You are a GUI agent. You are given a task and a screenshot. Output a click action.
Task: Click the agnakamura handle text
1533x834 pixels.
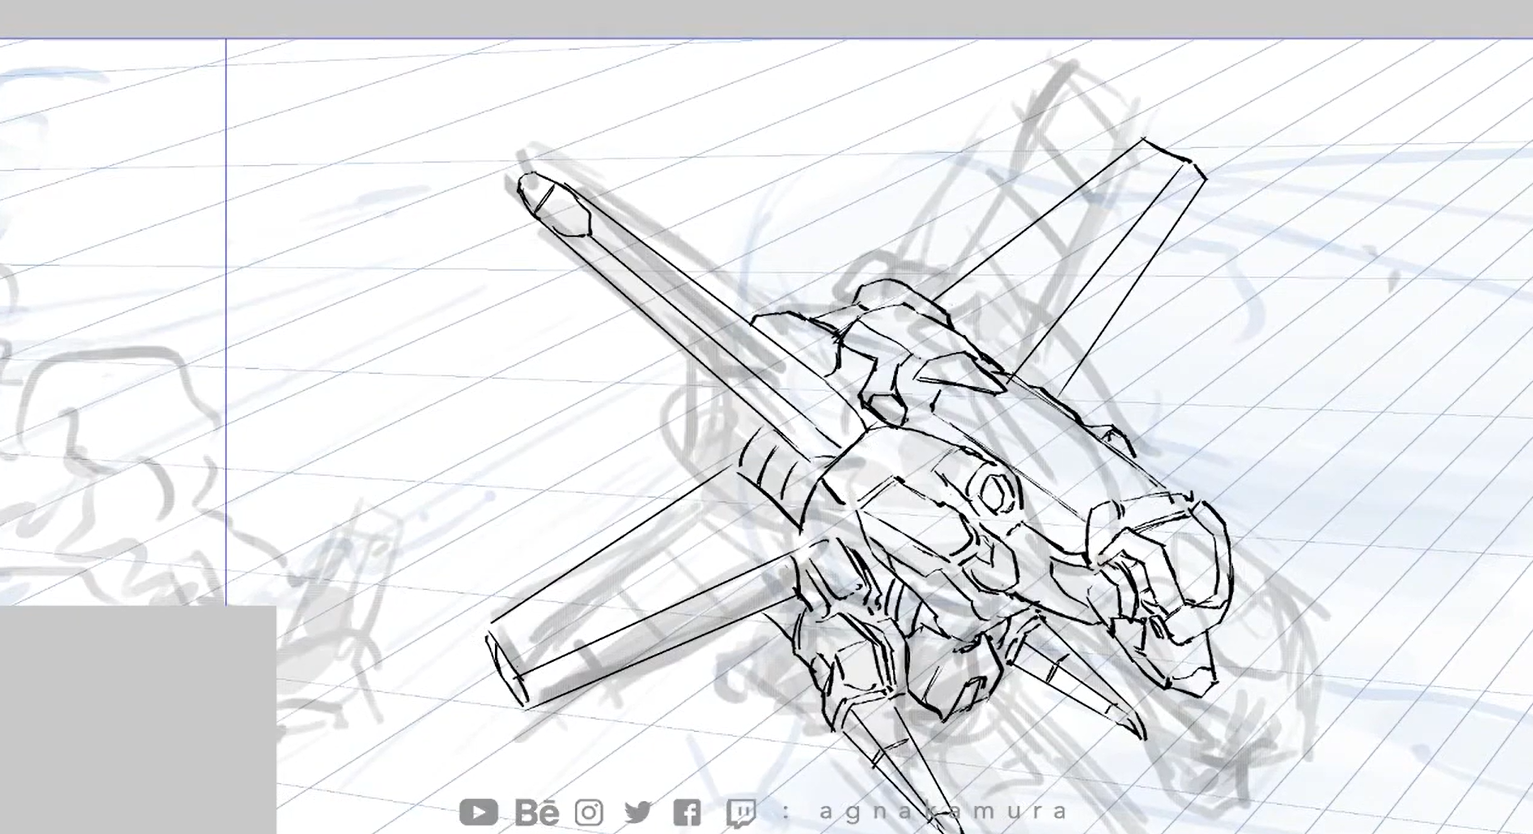coord(944,811)
